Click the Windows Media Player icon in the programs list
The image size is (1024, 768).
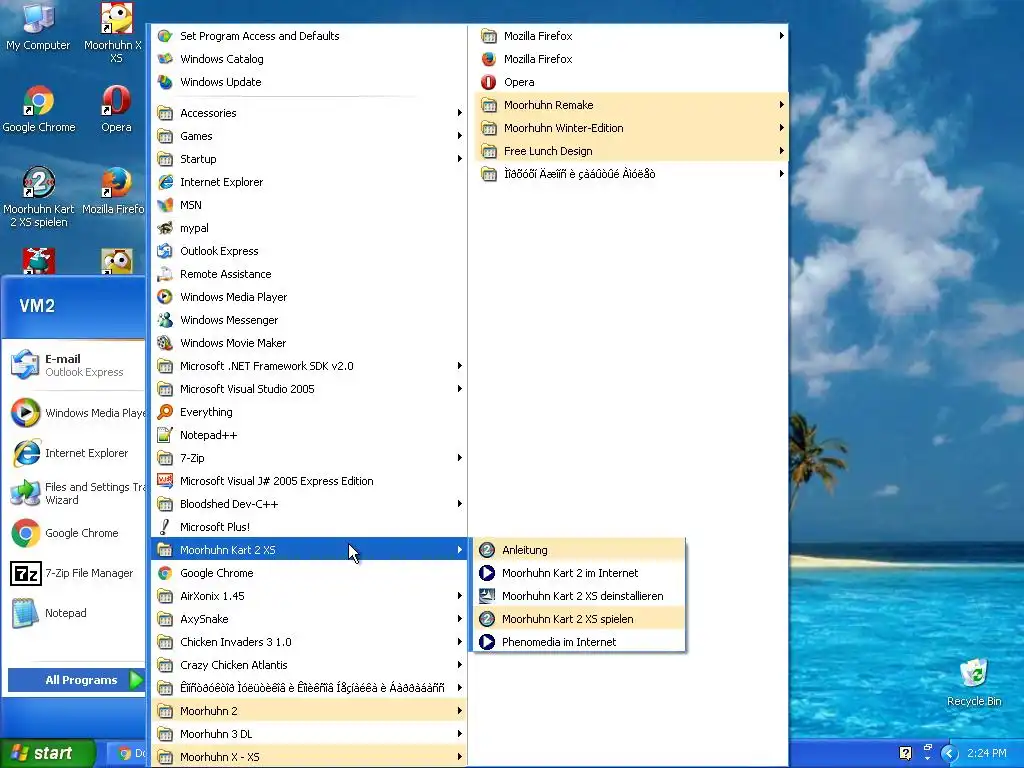165,296
